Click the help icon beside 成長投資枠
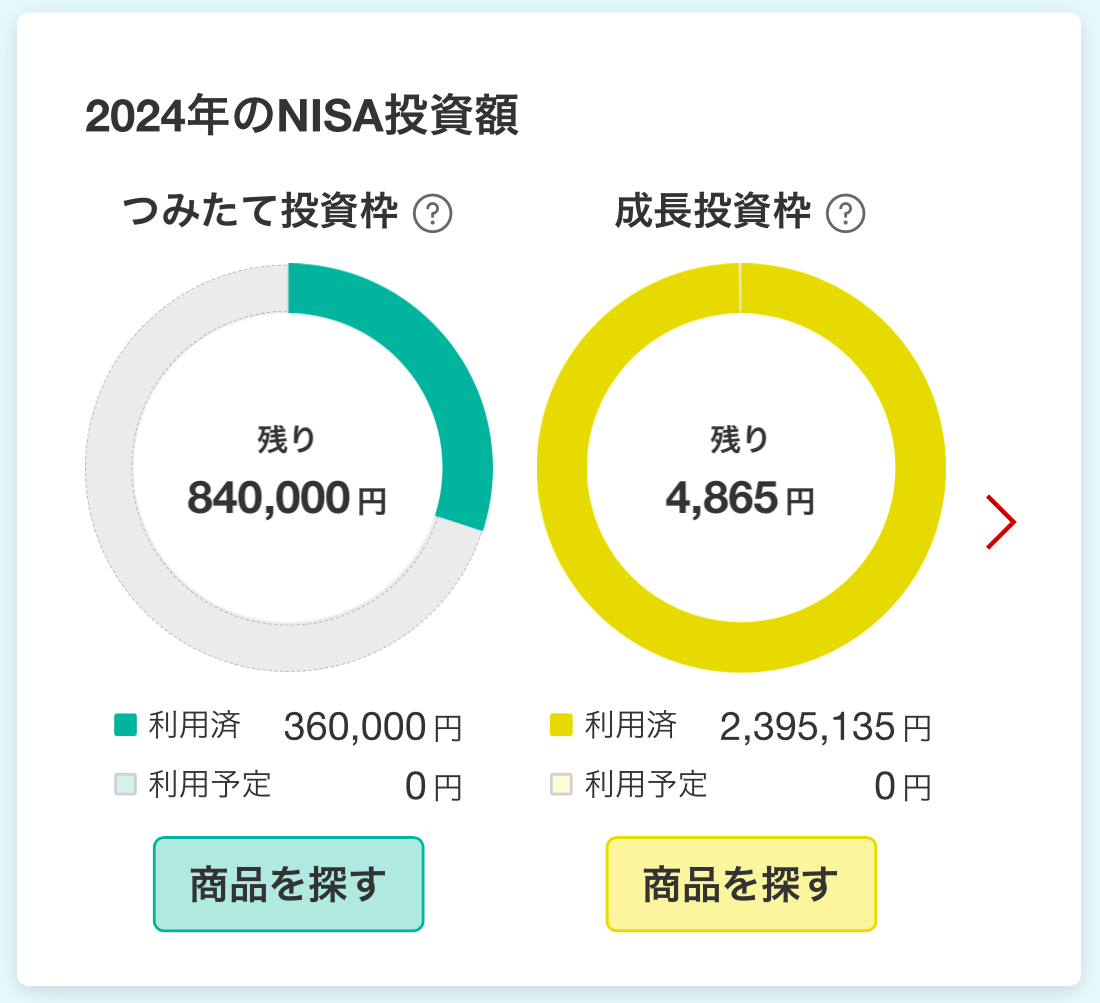The width and height of the screenshot is (1100, 1003). pyautogui.click(x=845, y=213)
